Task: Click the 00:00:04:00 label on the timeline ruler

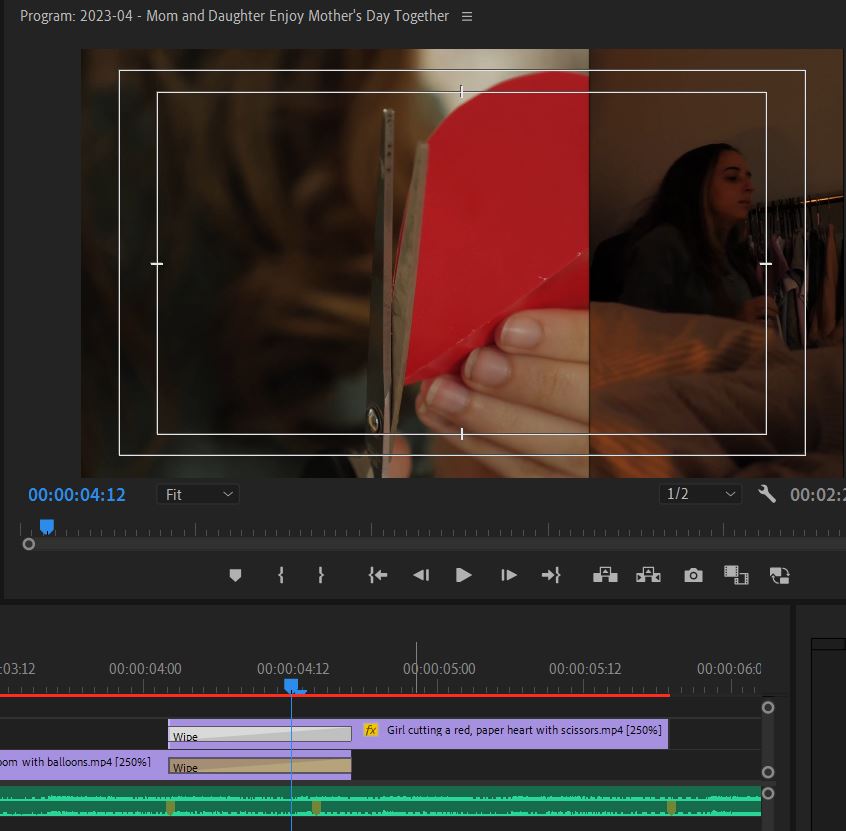Action: [x=145, y=669]
